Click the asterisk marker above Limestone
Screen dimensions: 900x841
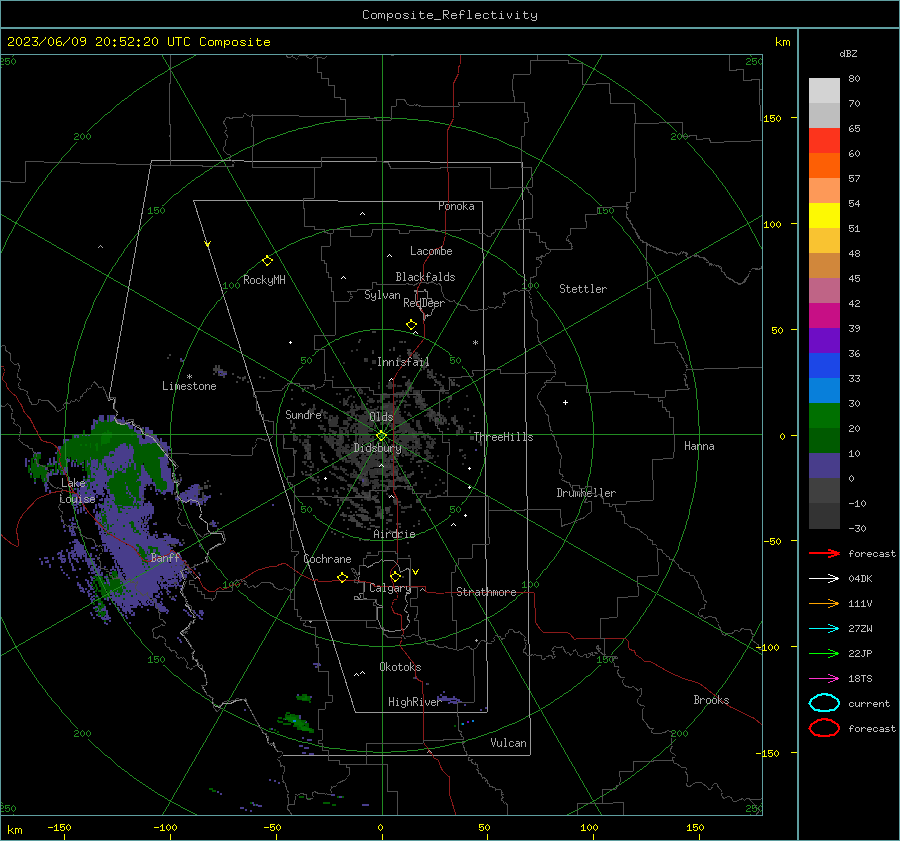tap(189, 377)
